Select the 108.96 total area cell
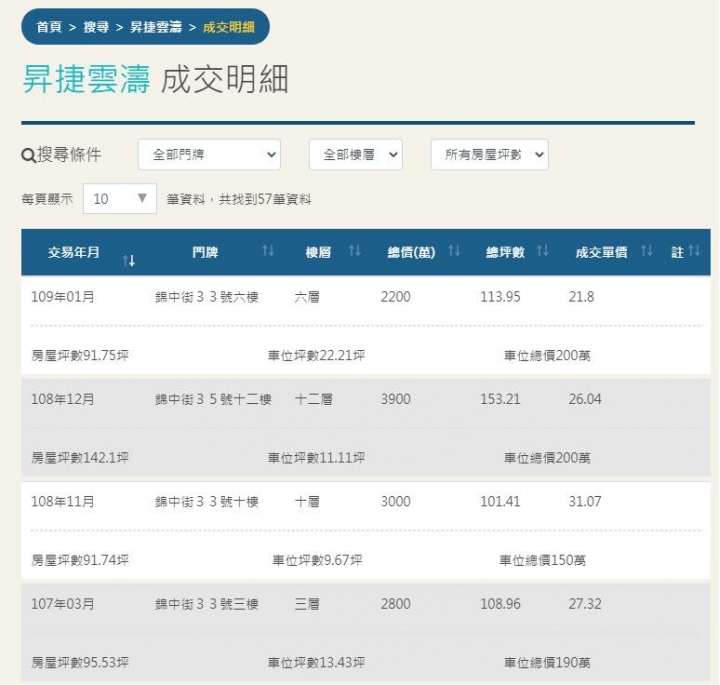This screenshot has width=720, height=685. (500, 604)
